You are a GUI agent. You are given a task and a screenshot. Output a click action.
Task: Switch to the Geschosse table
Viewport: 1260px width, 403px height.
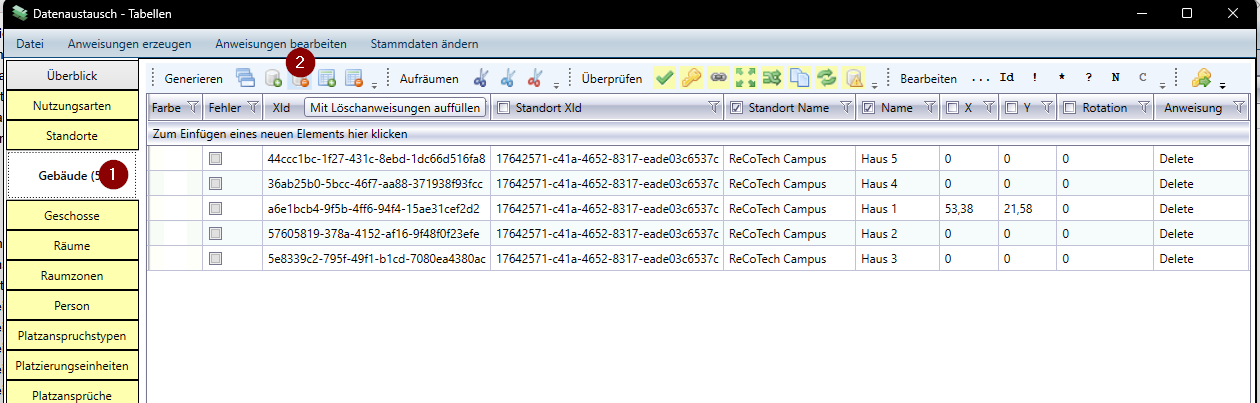click(x=71, y=215)
